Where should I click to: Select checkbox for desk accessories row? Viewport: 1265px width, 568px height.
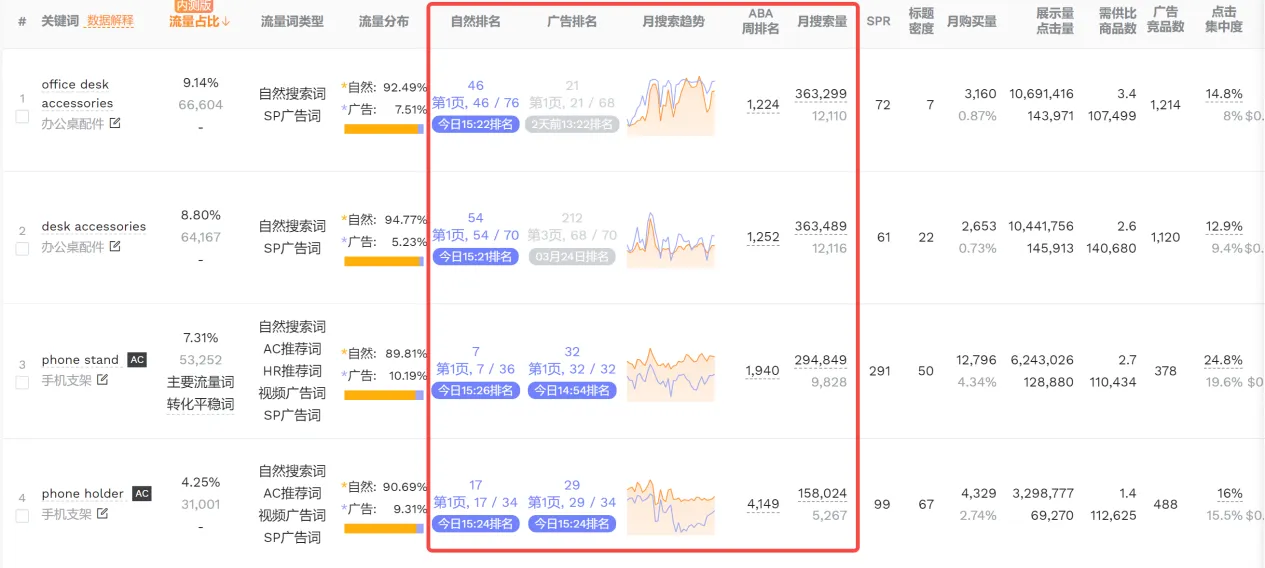pyautogui.click(x=22, y=249)
